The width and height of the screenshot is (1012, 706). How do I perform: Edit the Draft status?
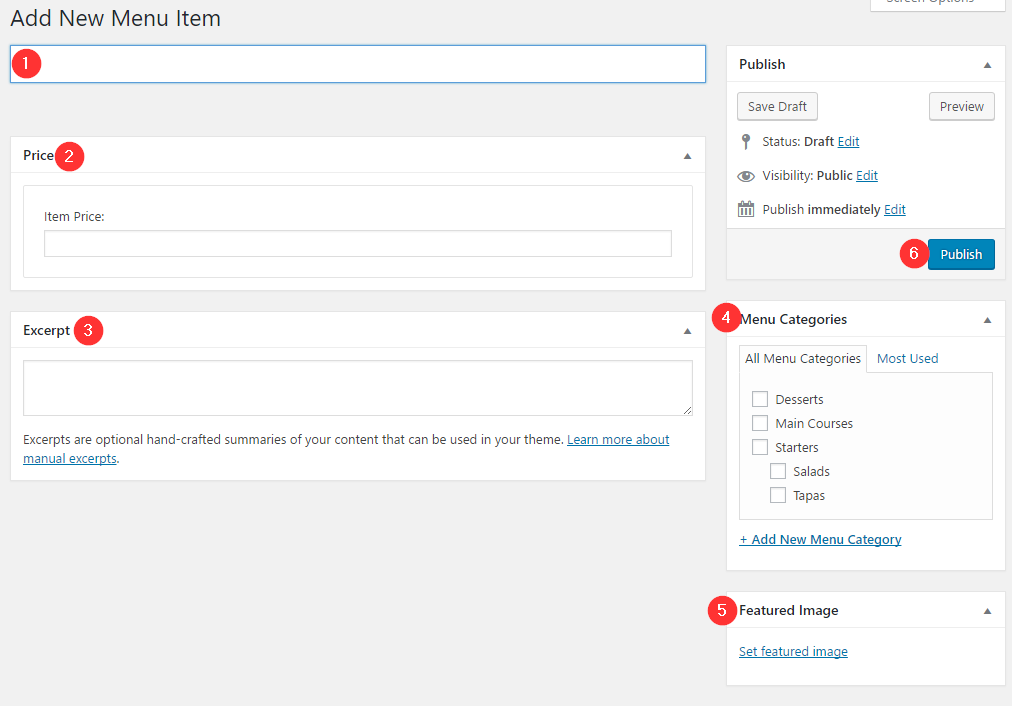pos(848,141)
